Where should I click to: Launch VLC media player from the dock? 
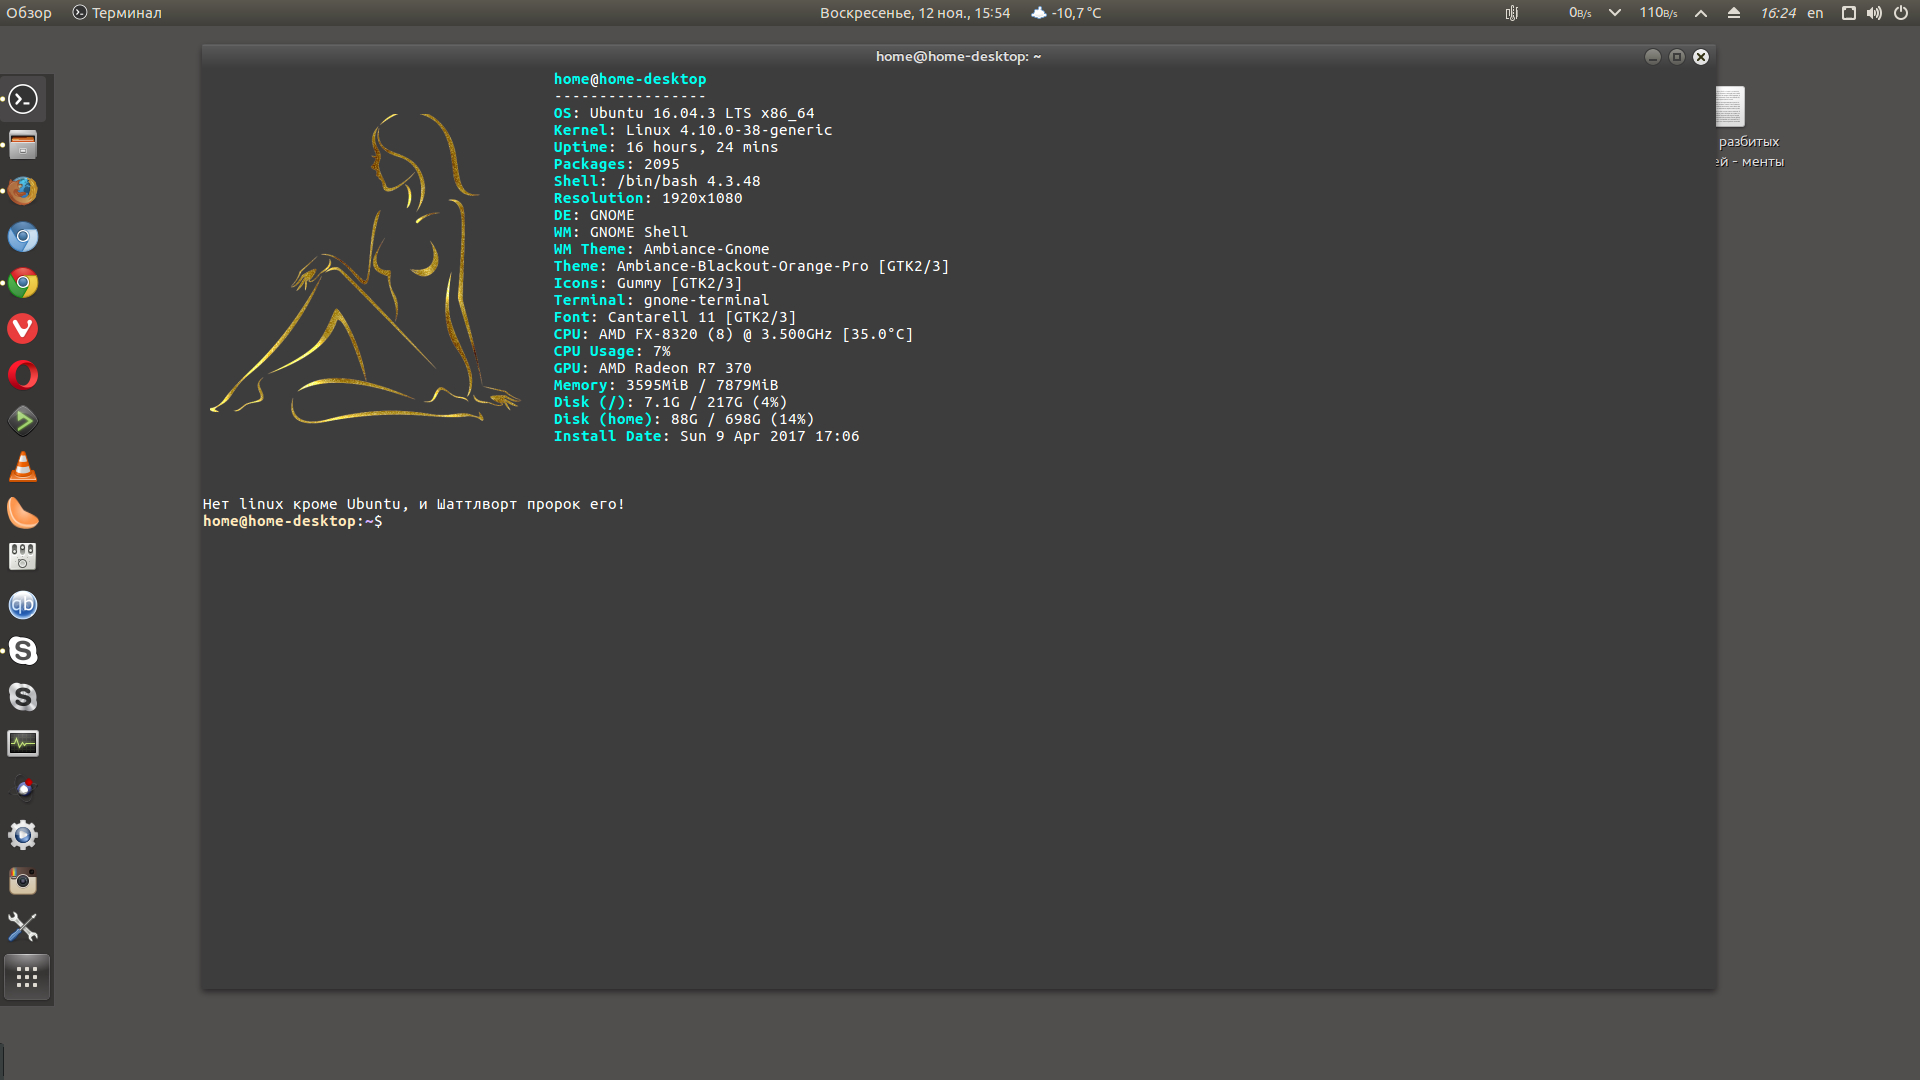[x=23, y=466]
